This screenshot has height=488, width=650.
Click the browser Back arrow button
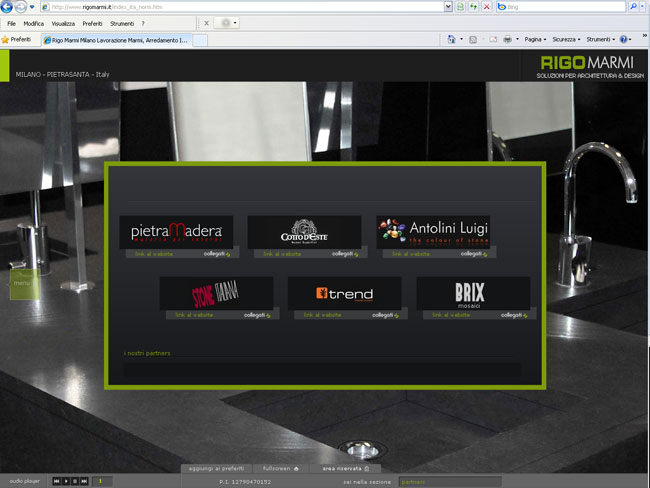pos(7,6)
